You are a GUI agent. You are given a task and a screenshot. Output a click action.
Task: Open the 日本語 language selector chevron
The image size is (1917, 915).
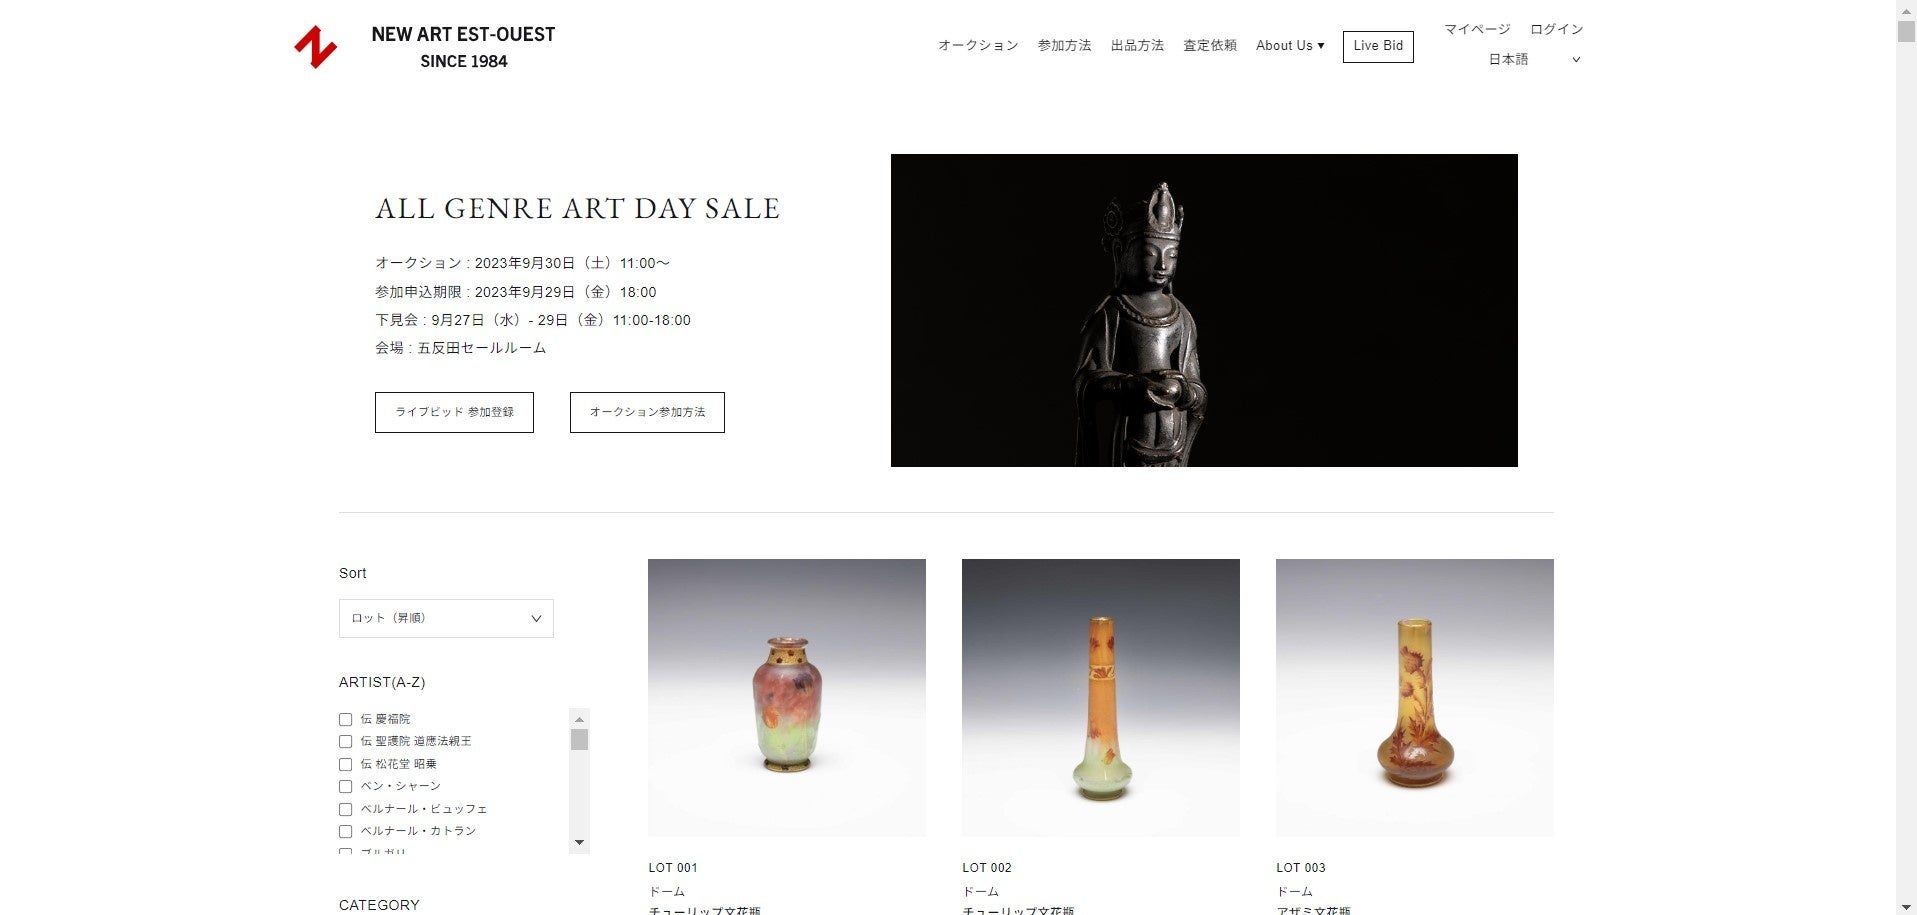tap(1576, 60)
